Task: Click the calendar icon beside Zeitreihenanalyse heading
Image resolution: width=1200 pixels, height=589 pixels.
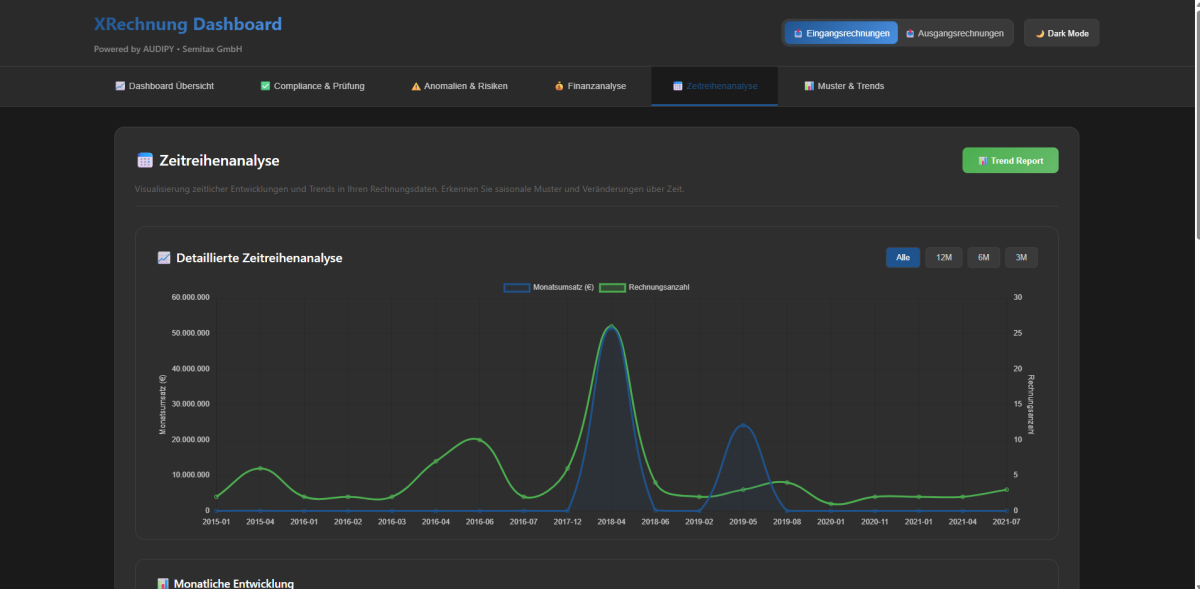Action: click(145, 160)
